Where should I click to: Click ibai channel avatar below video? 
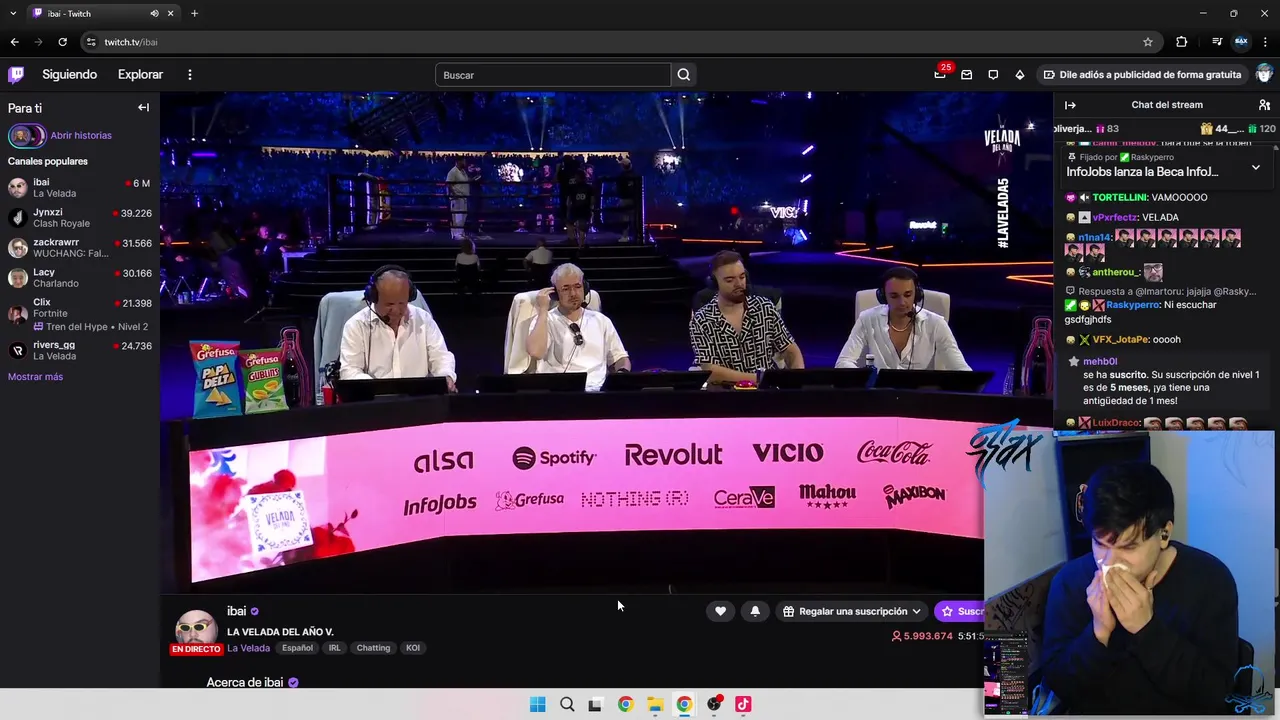[196, 630]
